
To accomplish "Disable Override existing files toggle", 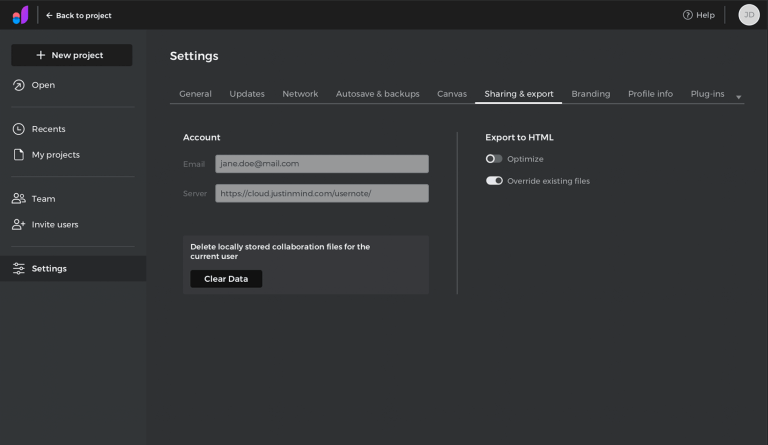I will (494, 181).
